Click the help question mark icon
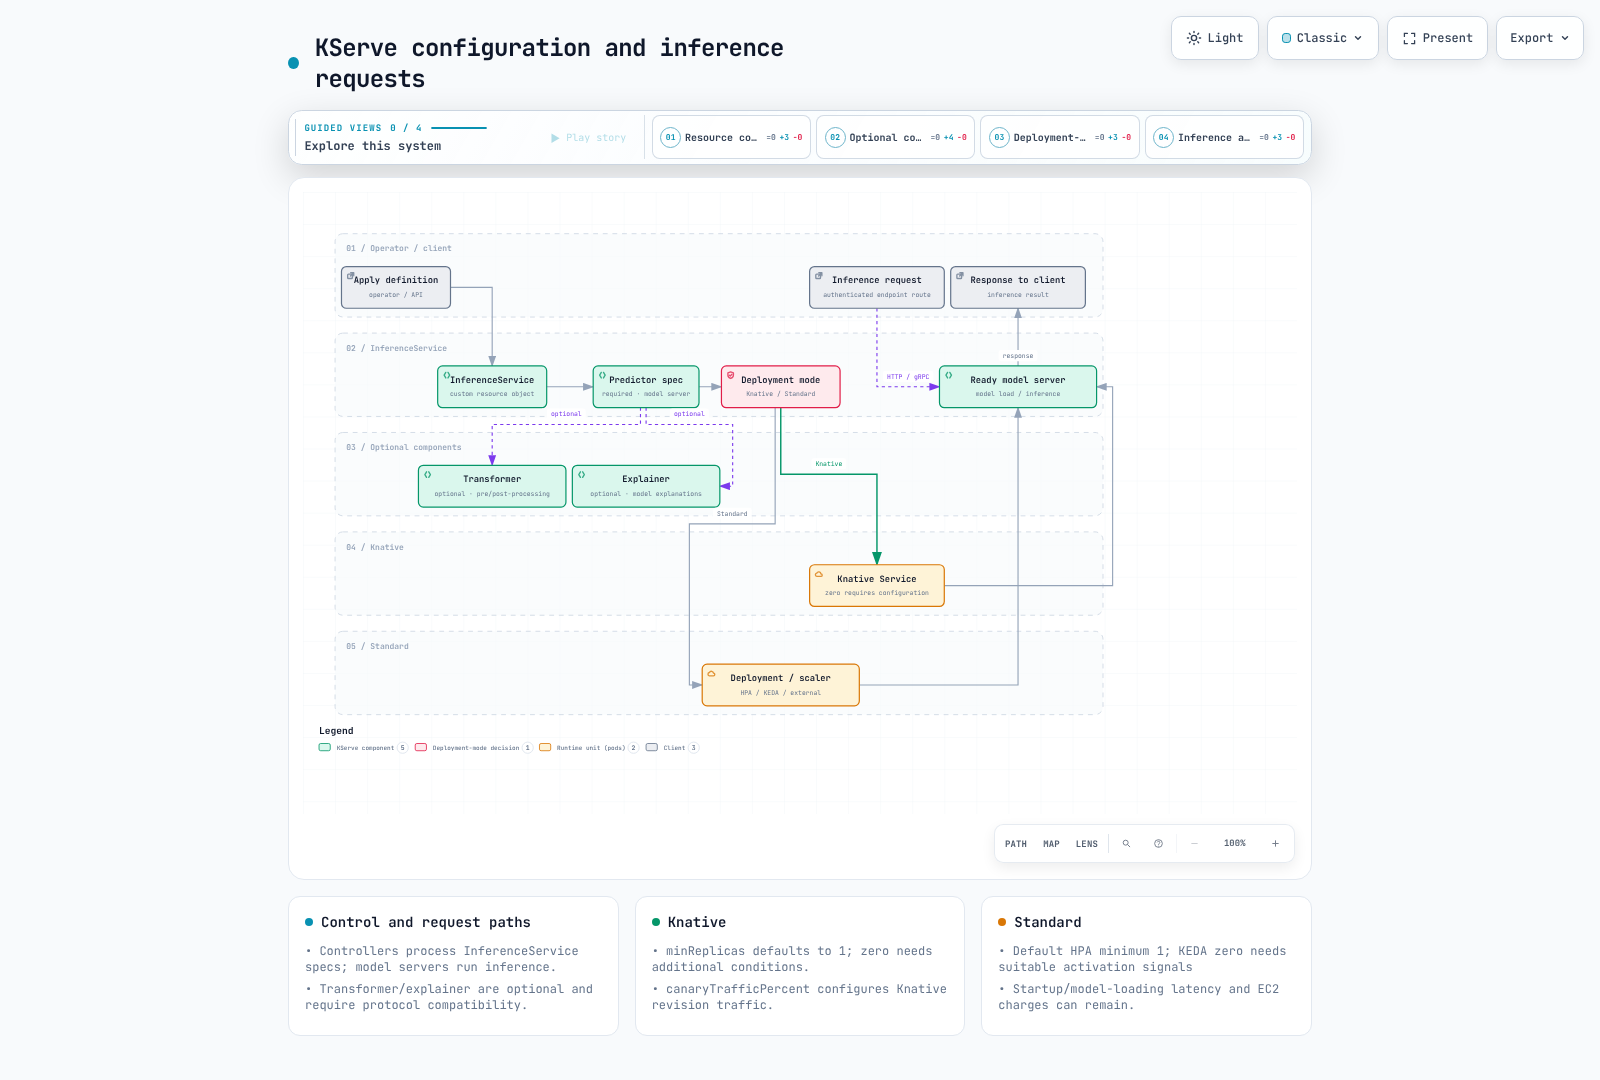This screenshot has height=1080, width=1600. pos(1158,844)
